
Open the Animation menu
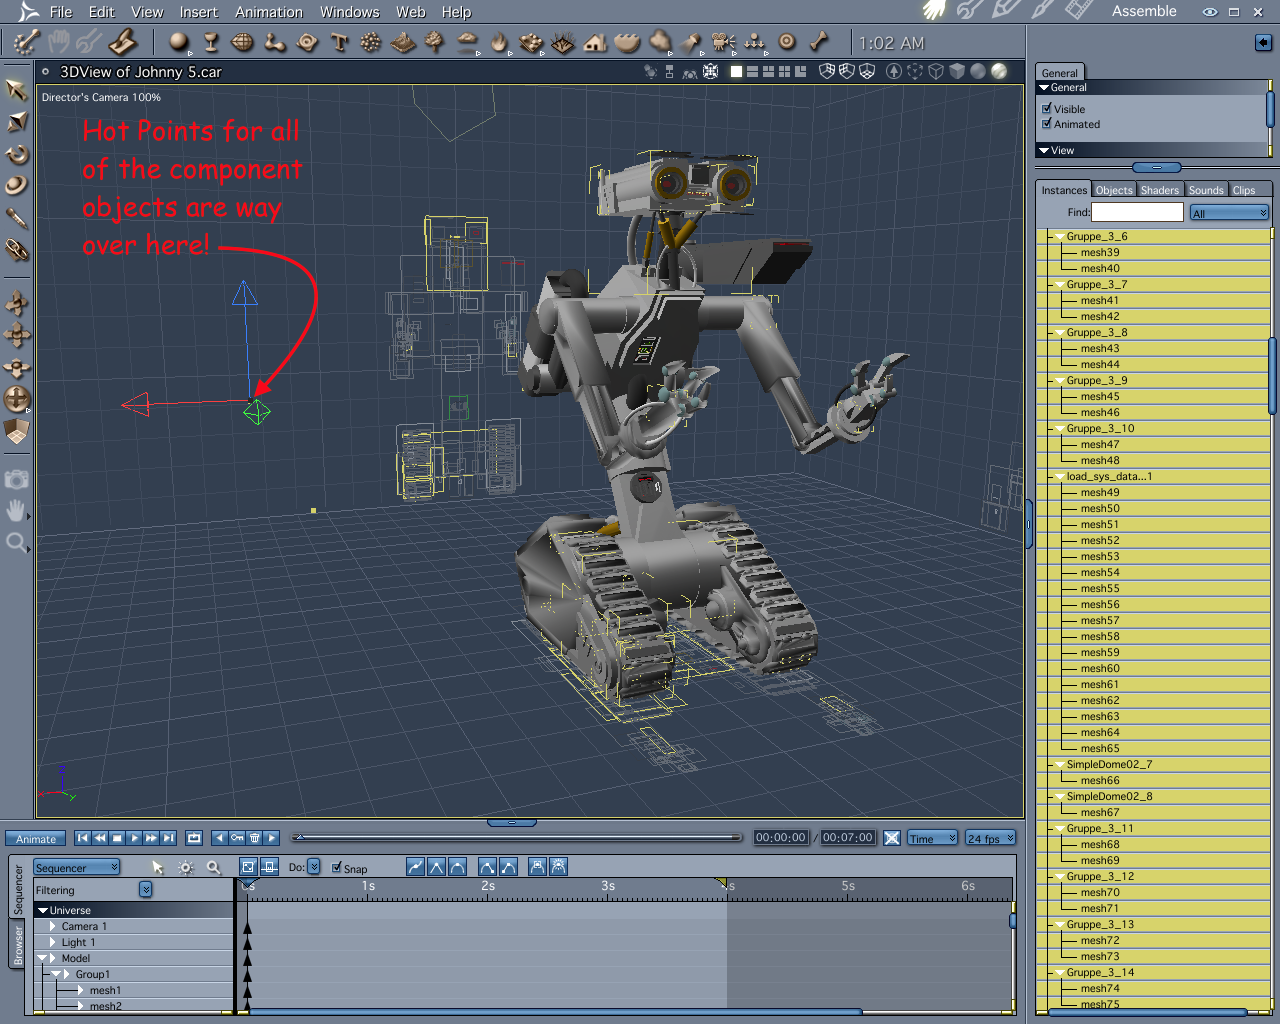pyautogui.click(x=269, y=12)
